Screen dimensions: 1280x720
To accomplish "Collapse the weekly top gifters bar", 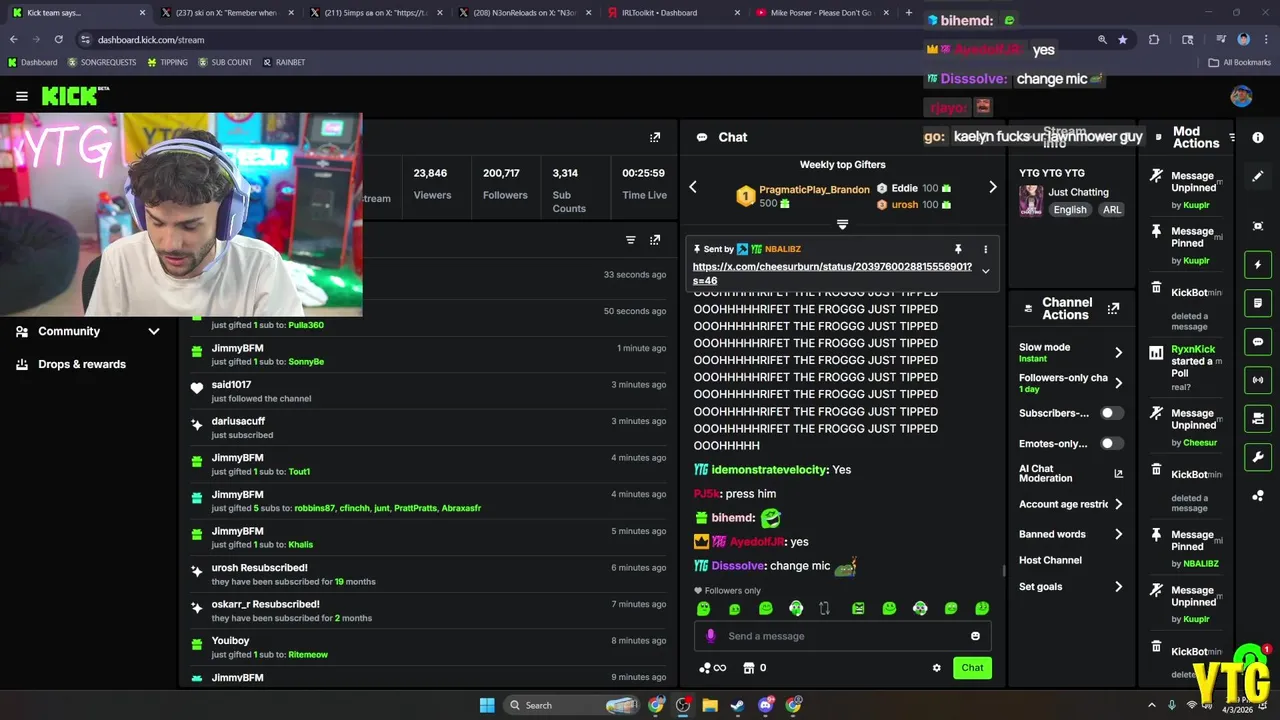I will coord(842,225).
